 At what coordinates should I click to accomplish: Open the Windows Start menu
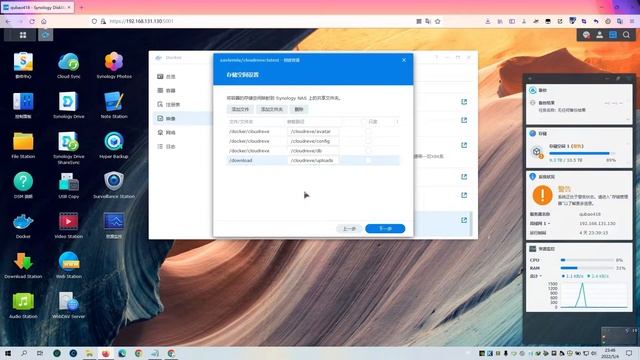(x=7, y=353)
